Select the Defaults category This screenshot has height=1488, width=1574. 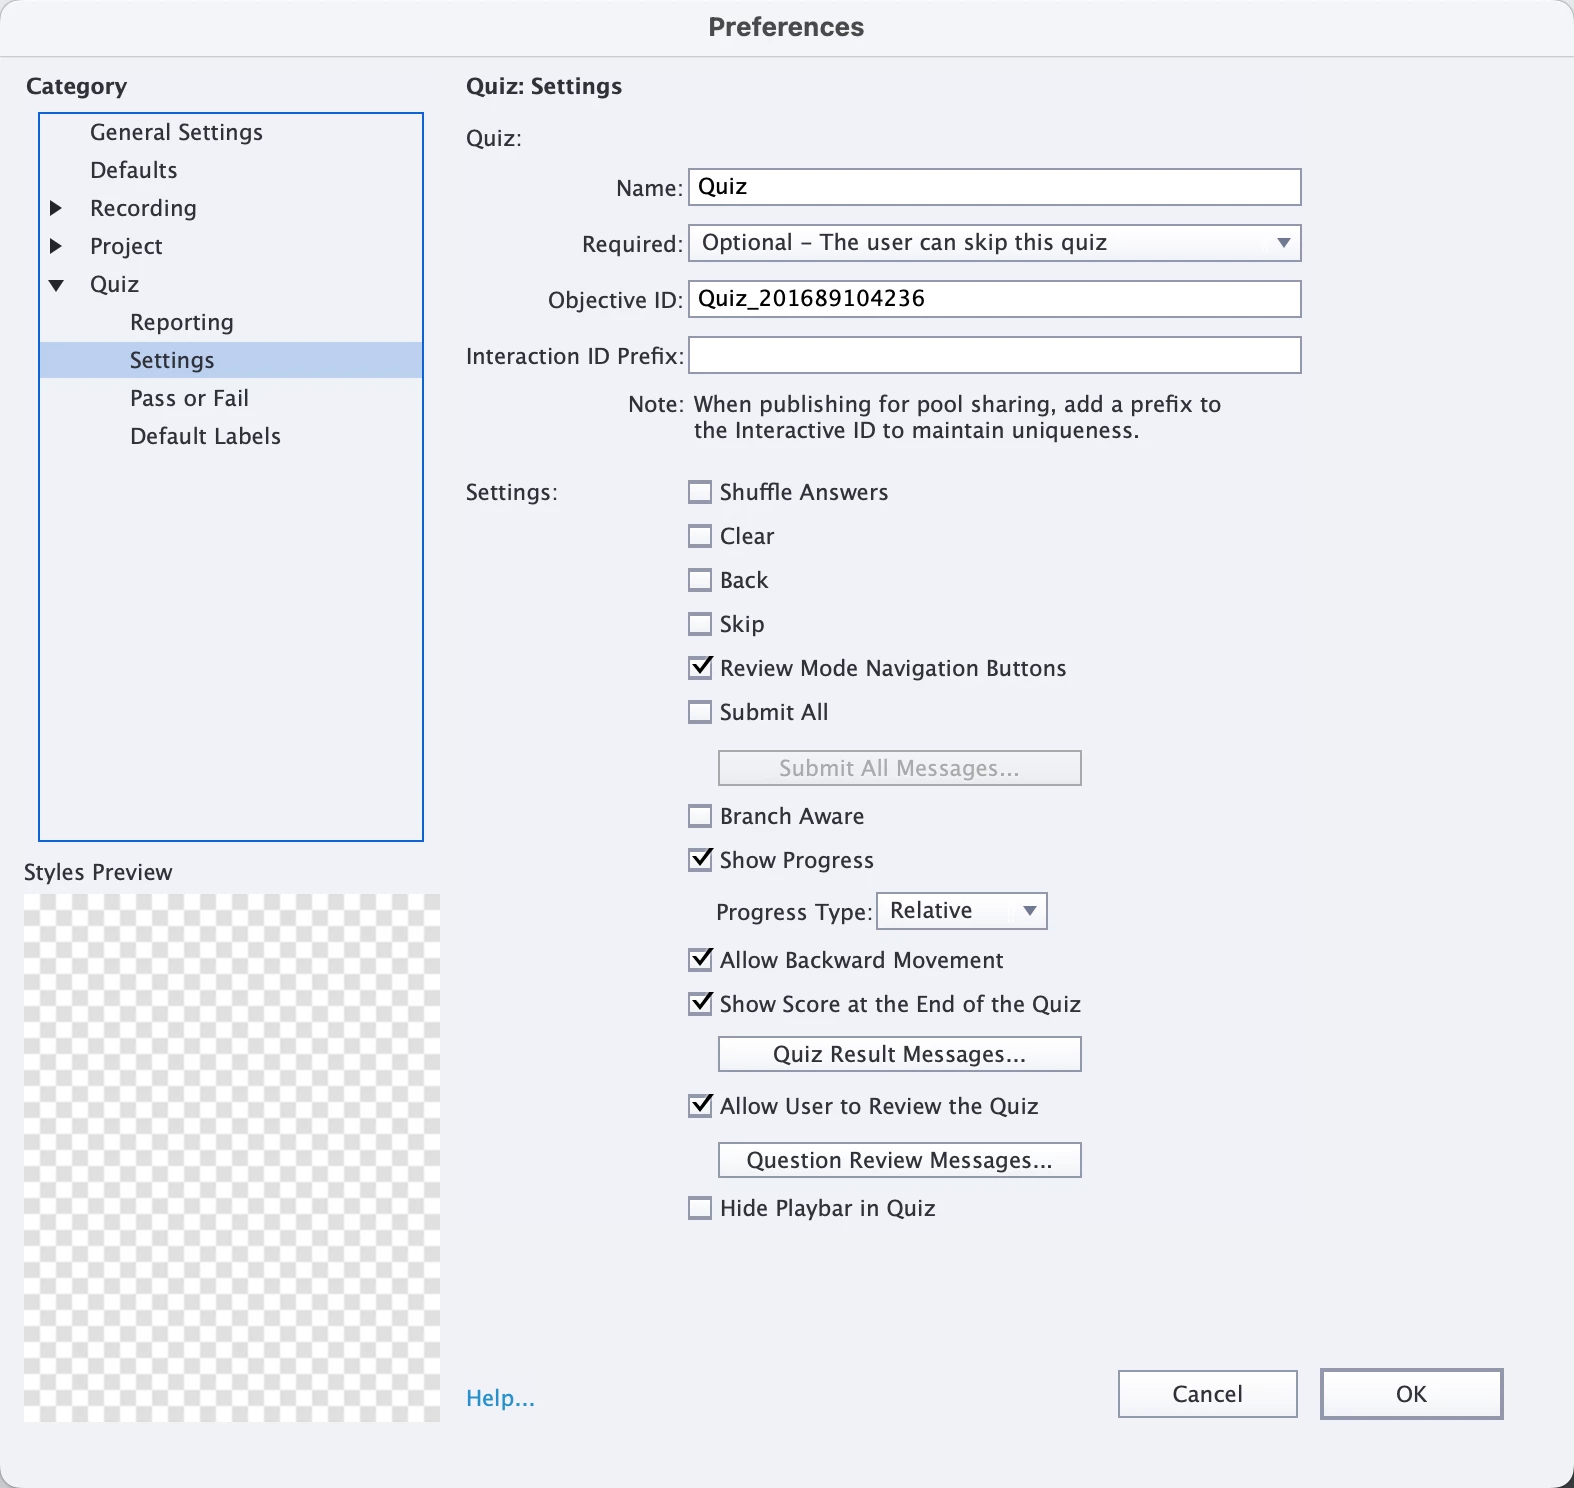(x=134, y=170)
